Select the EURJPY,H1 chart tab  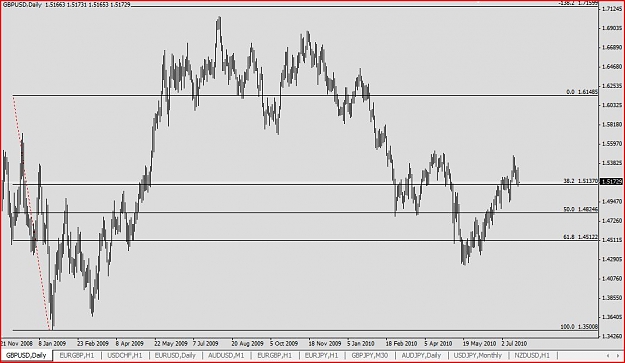(x=321, y=355)
